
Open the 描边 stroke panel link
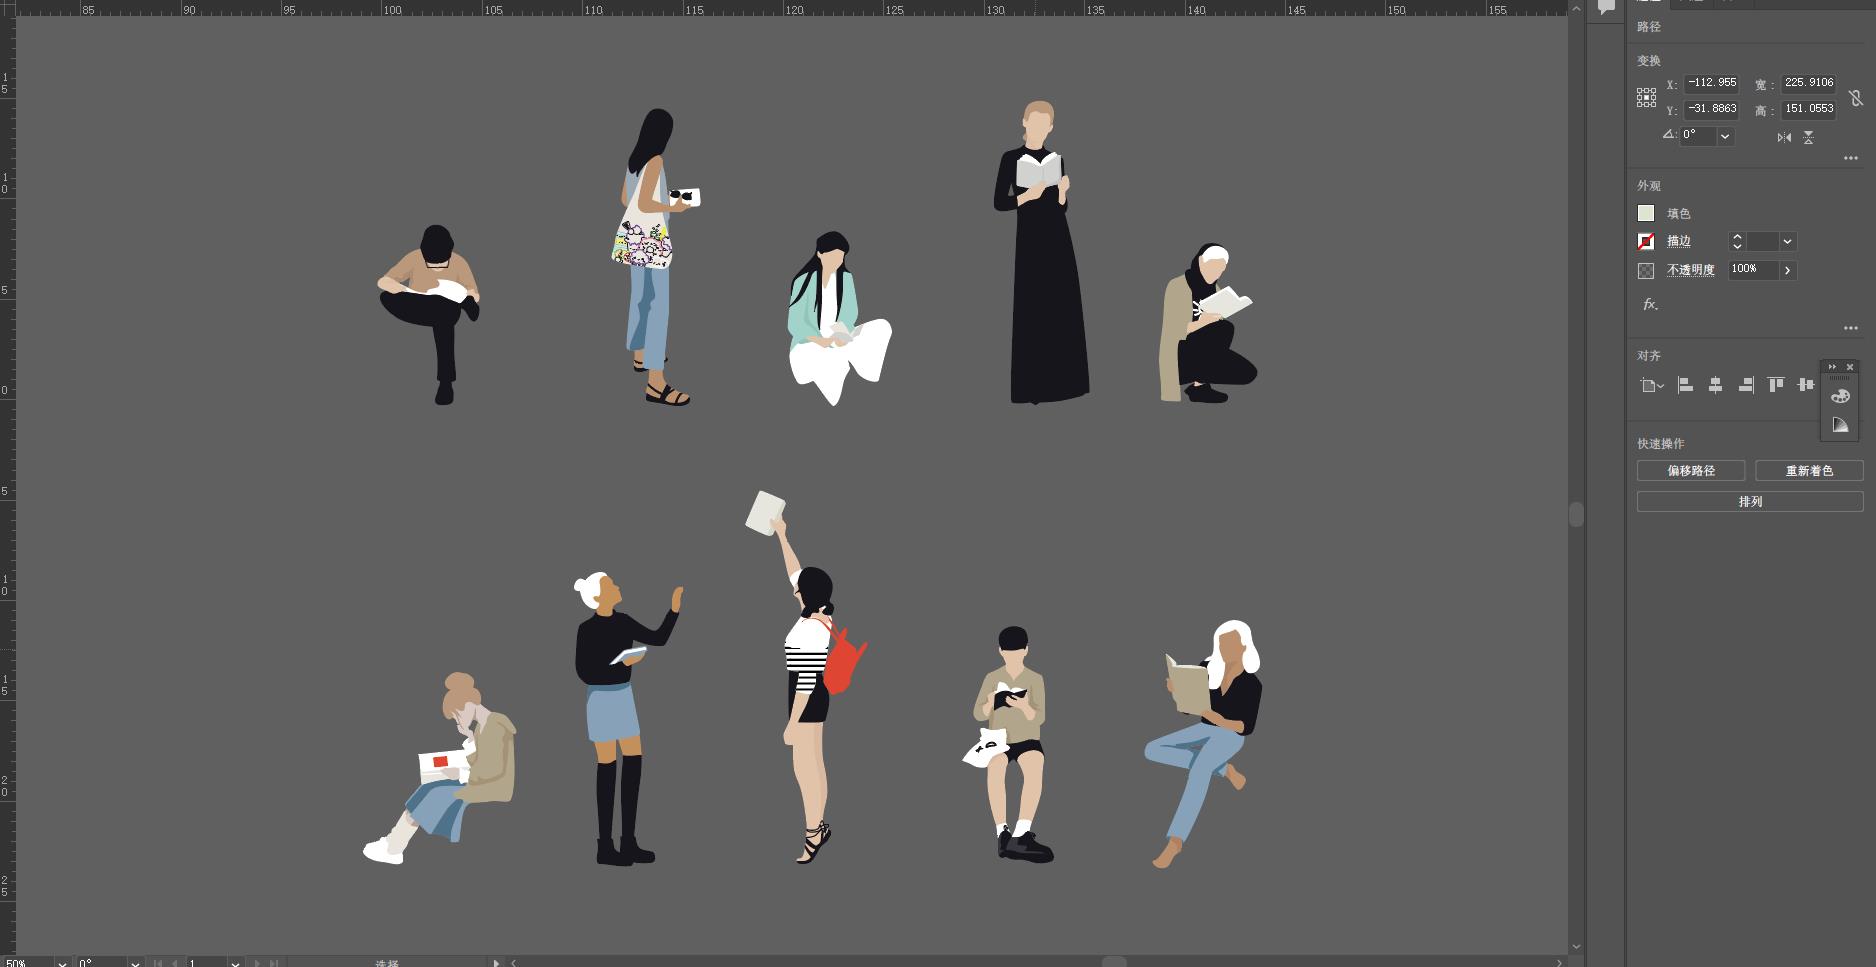pyautogui.click(x=1679, y=241)
